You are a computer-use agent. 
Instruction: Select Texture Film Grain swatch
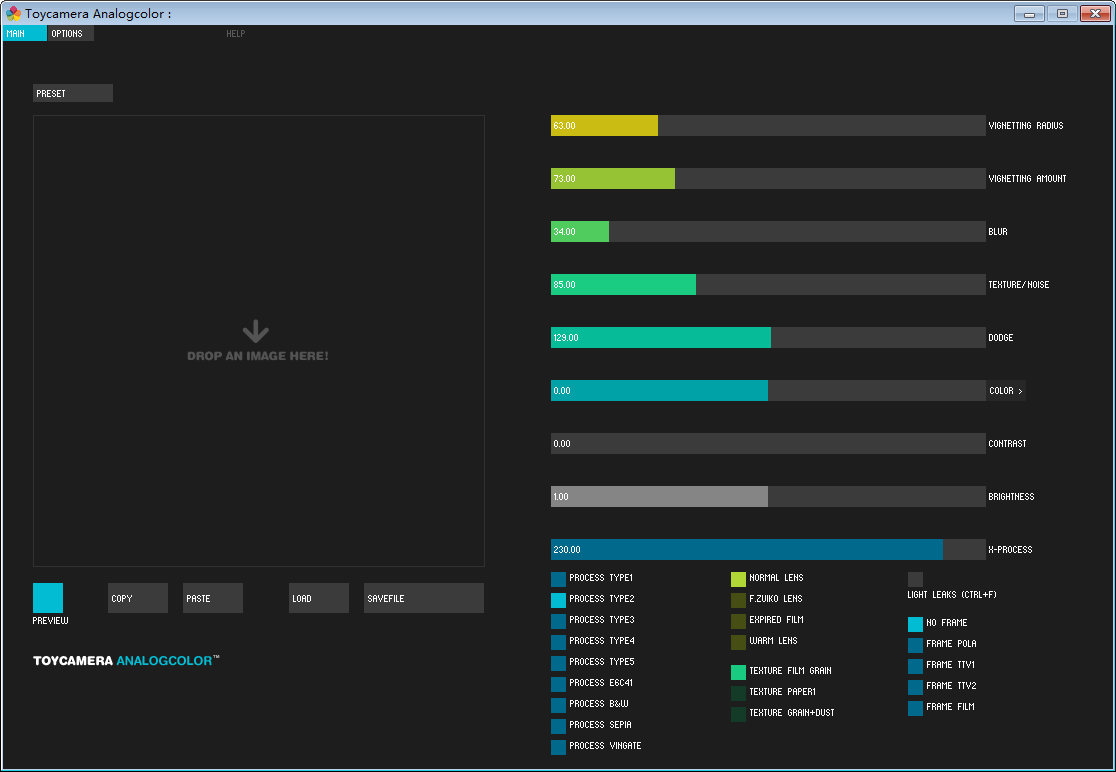click(x=739, y=672)
